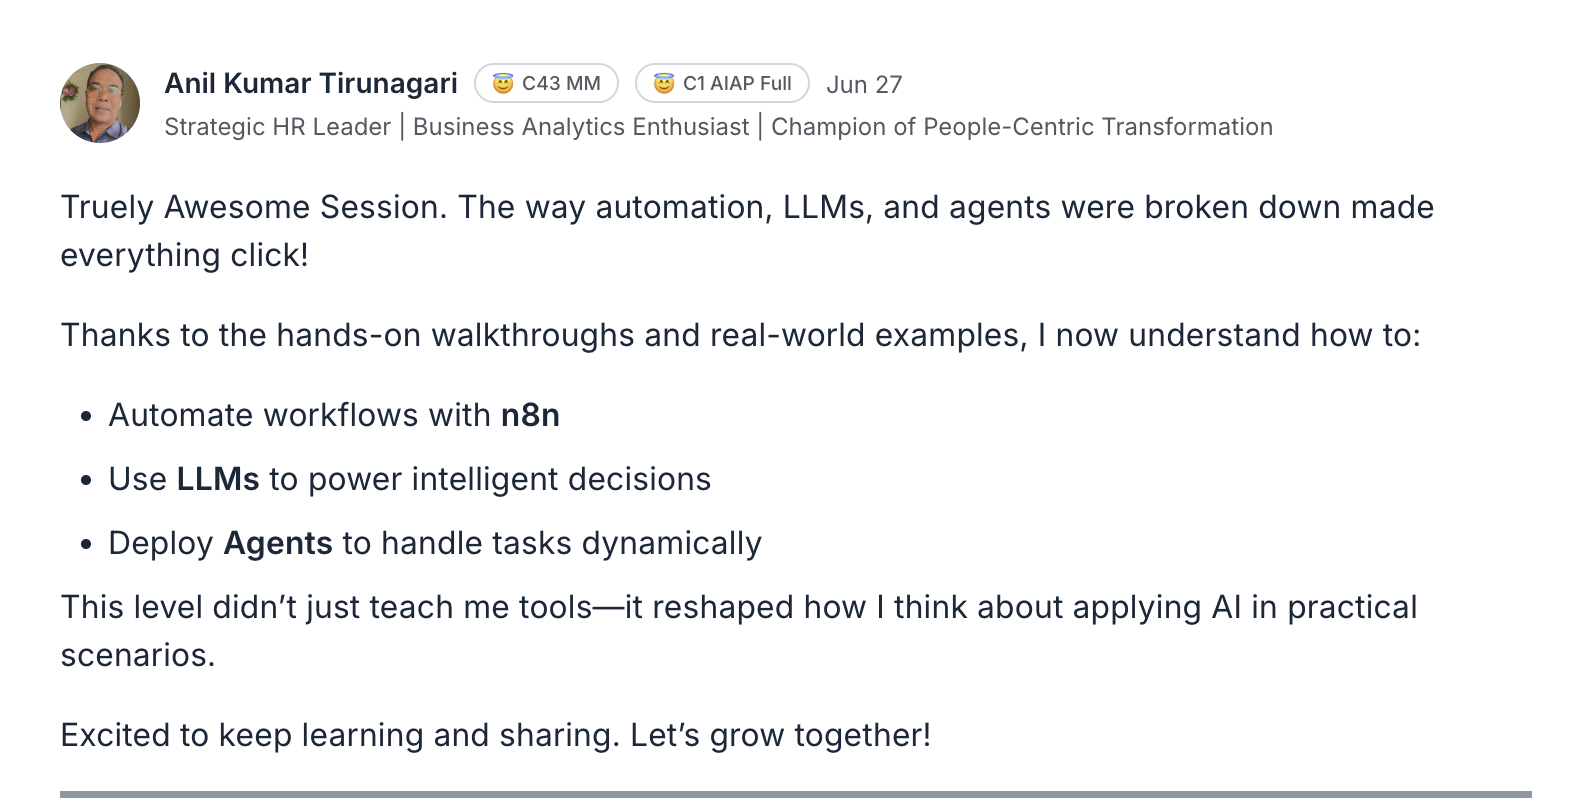Image resolution: width=1576 pixels, height=798 pixels.
Task: Click the bold LLMs word in list
Action: point(218,479)
